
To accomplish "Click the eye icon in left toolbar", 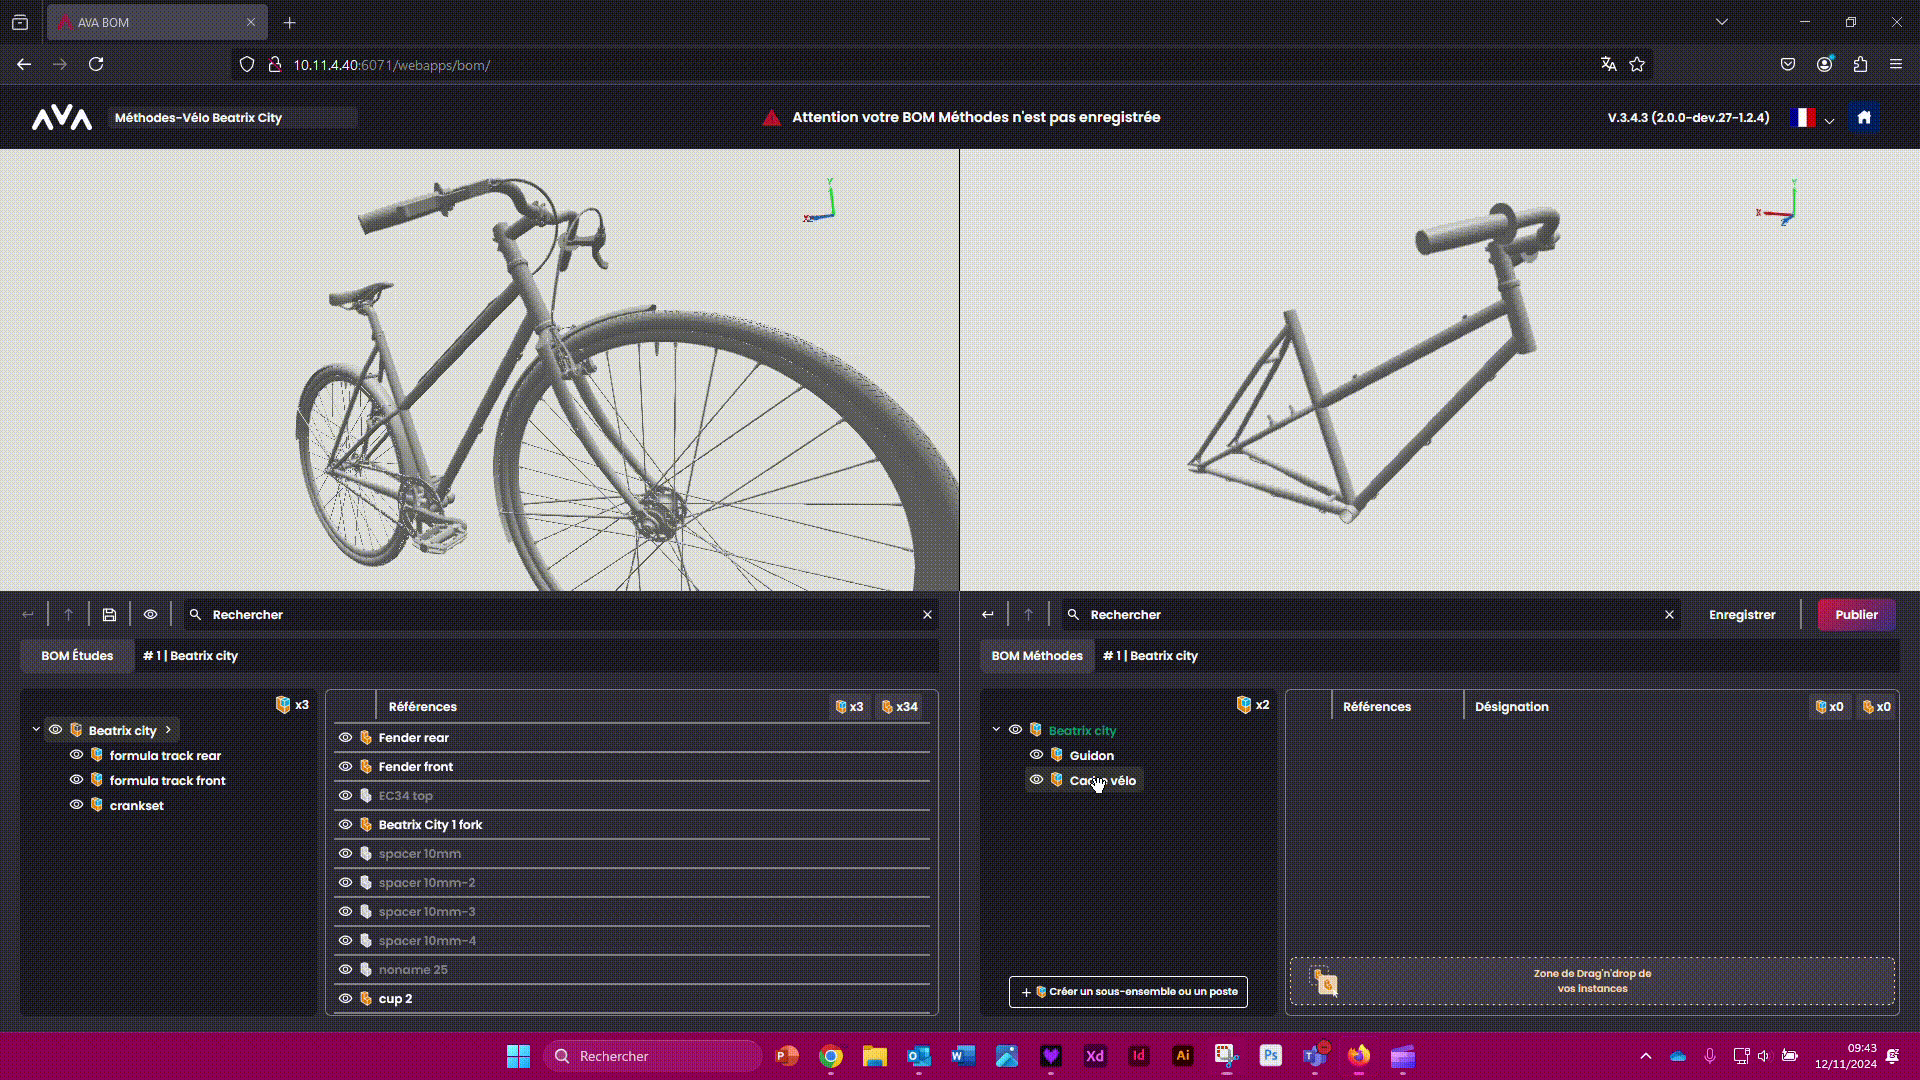I will point(150,615).
